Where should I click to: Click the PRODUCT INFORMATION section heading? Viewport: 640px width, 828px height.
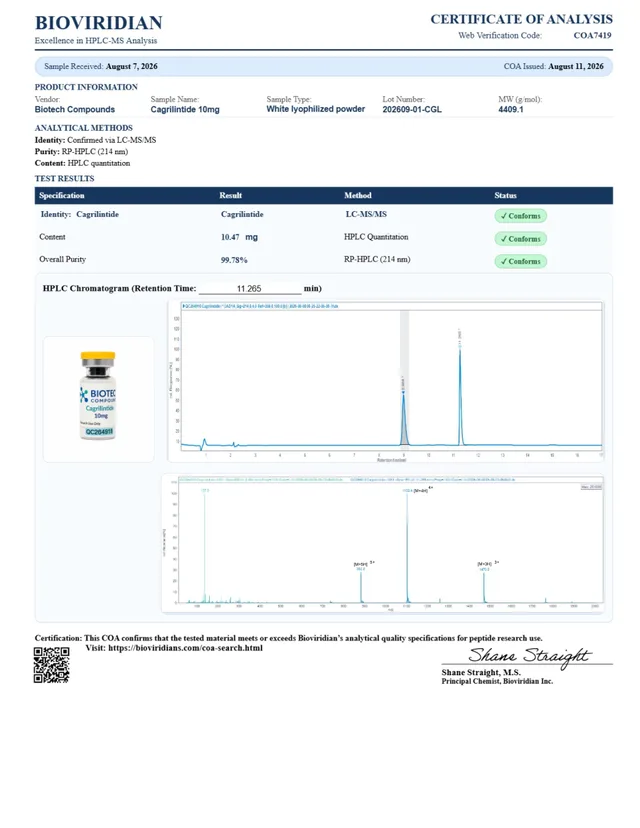click(86, 87)
